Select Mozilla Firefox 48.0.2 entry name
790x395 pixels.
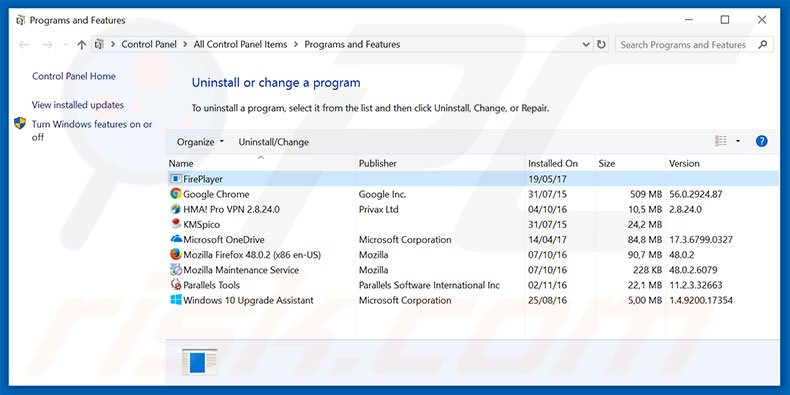point(252,254)
